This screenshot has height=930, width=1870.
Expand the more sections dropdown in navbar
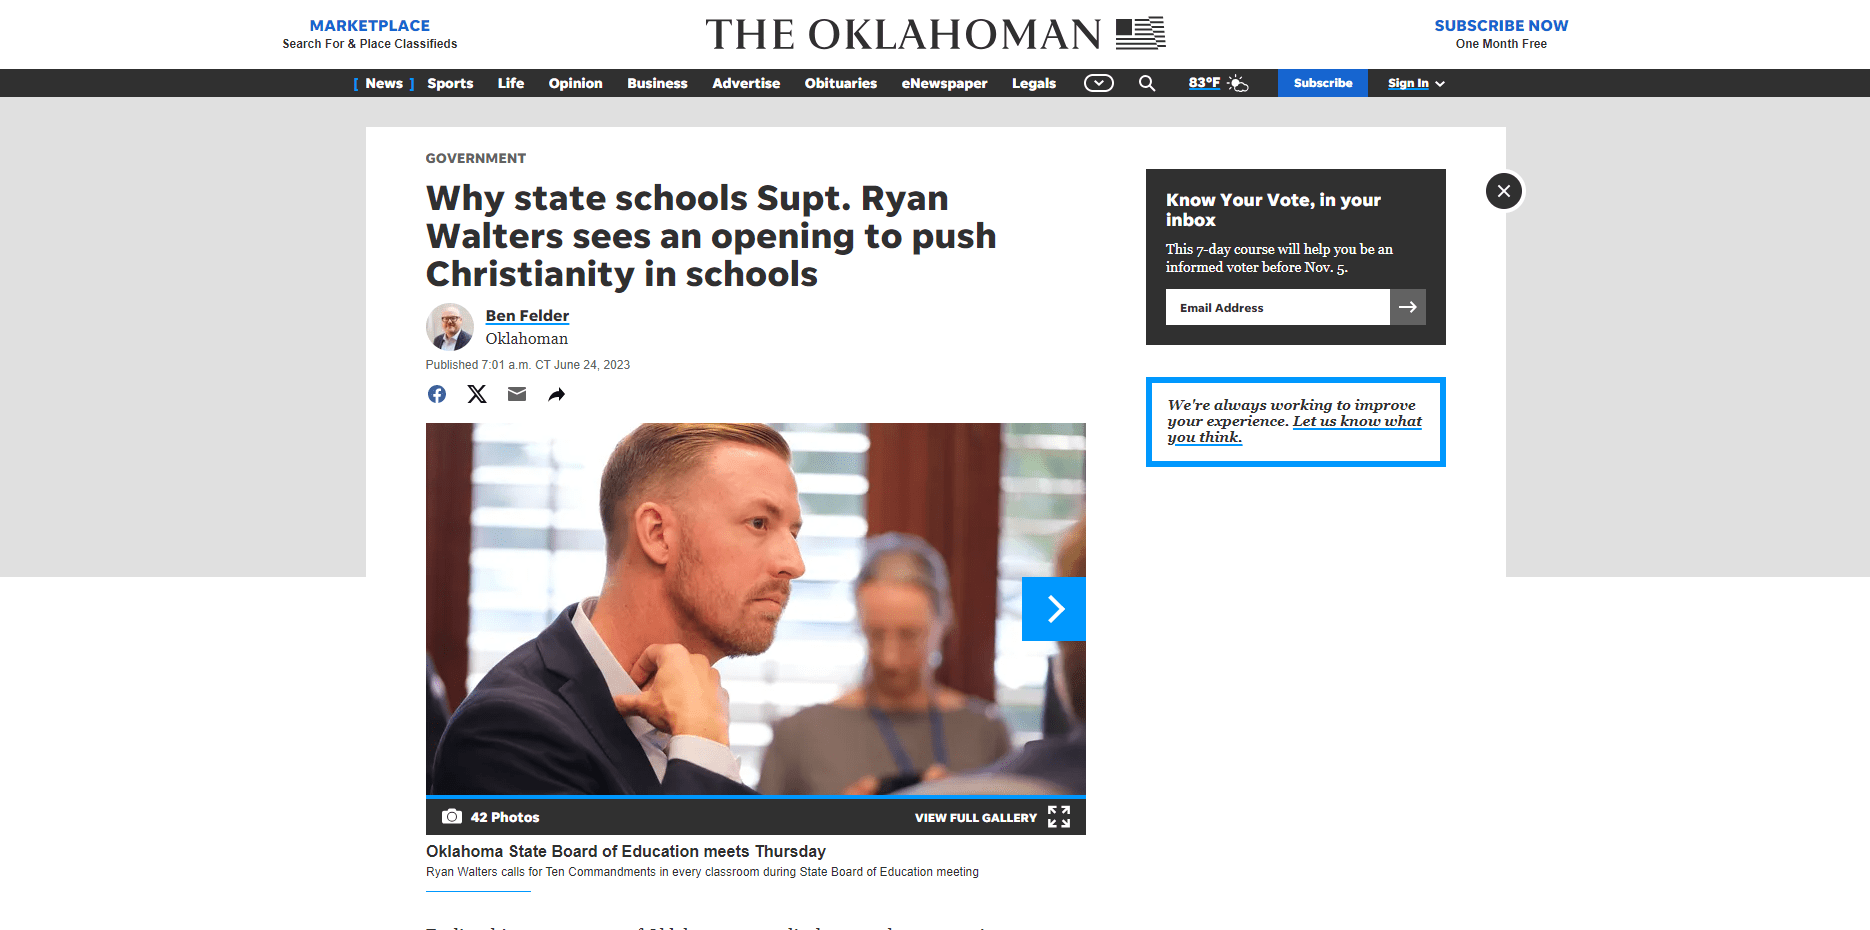click(1099, 83)
